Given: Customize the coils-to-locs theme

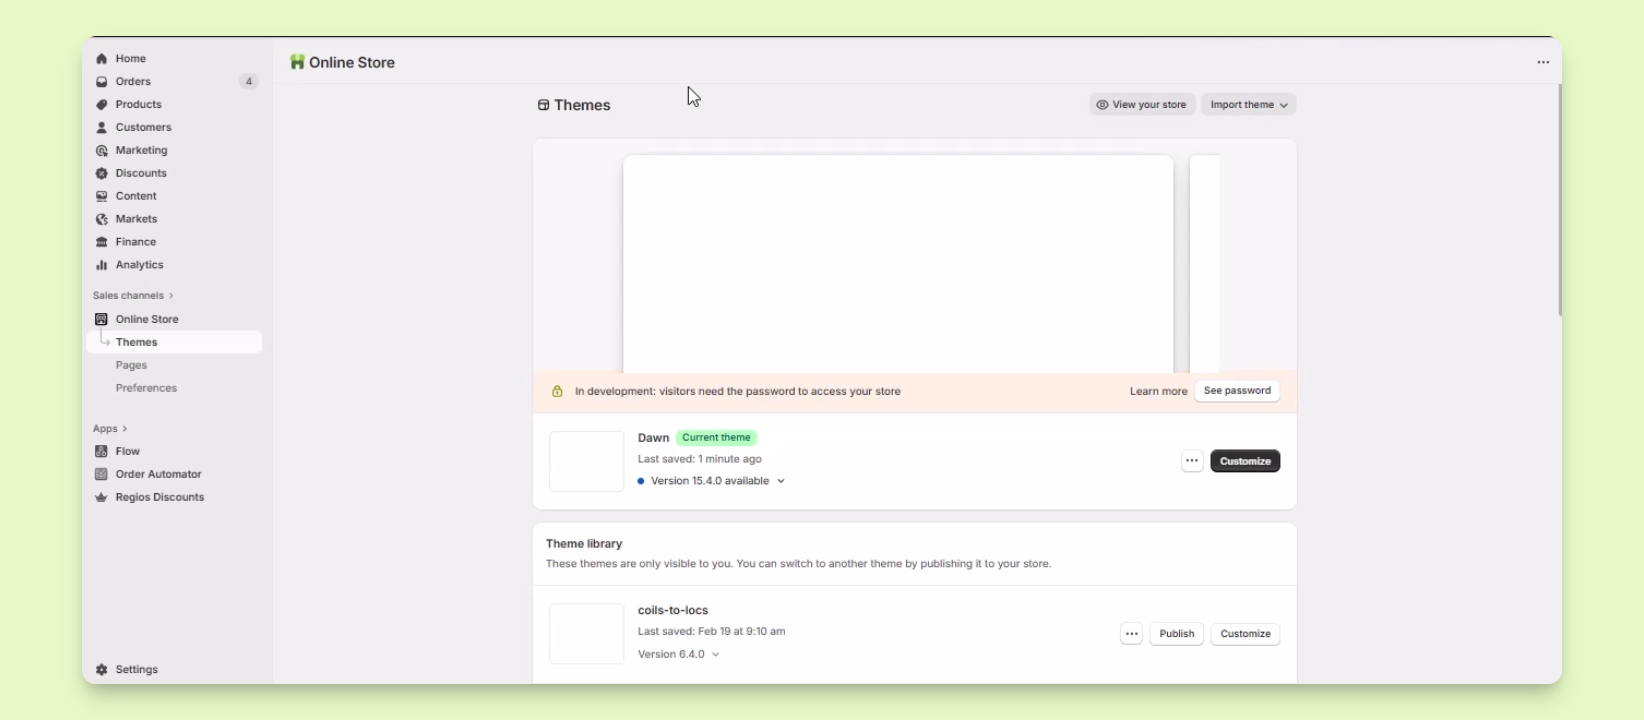Looking at the screenshot, I should 1245,634.
